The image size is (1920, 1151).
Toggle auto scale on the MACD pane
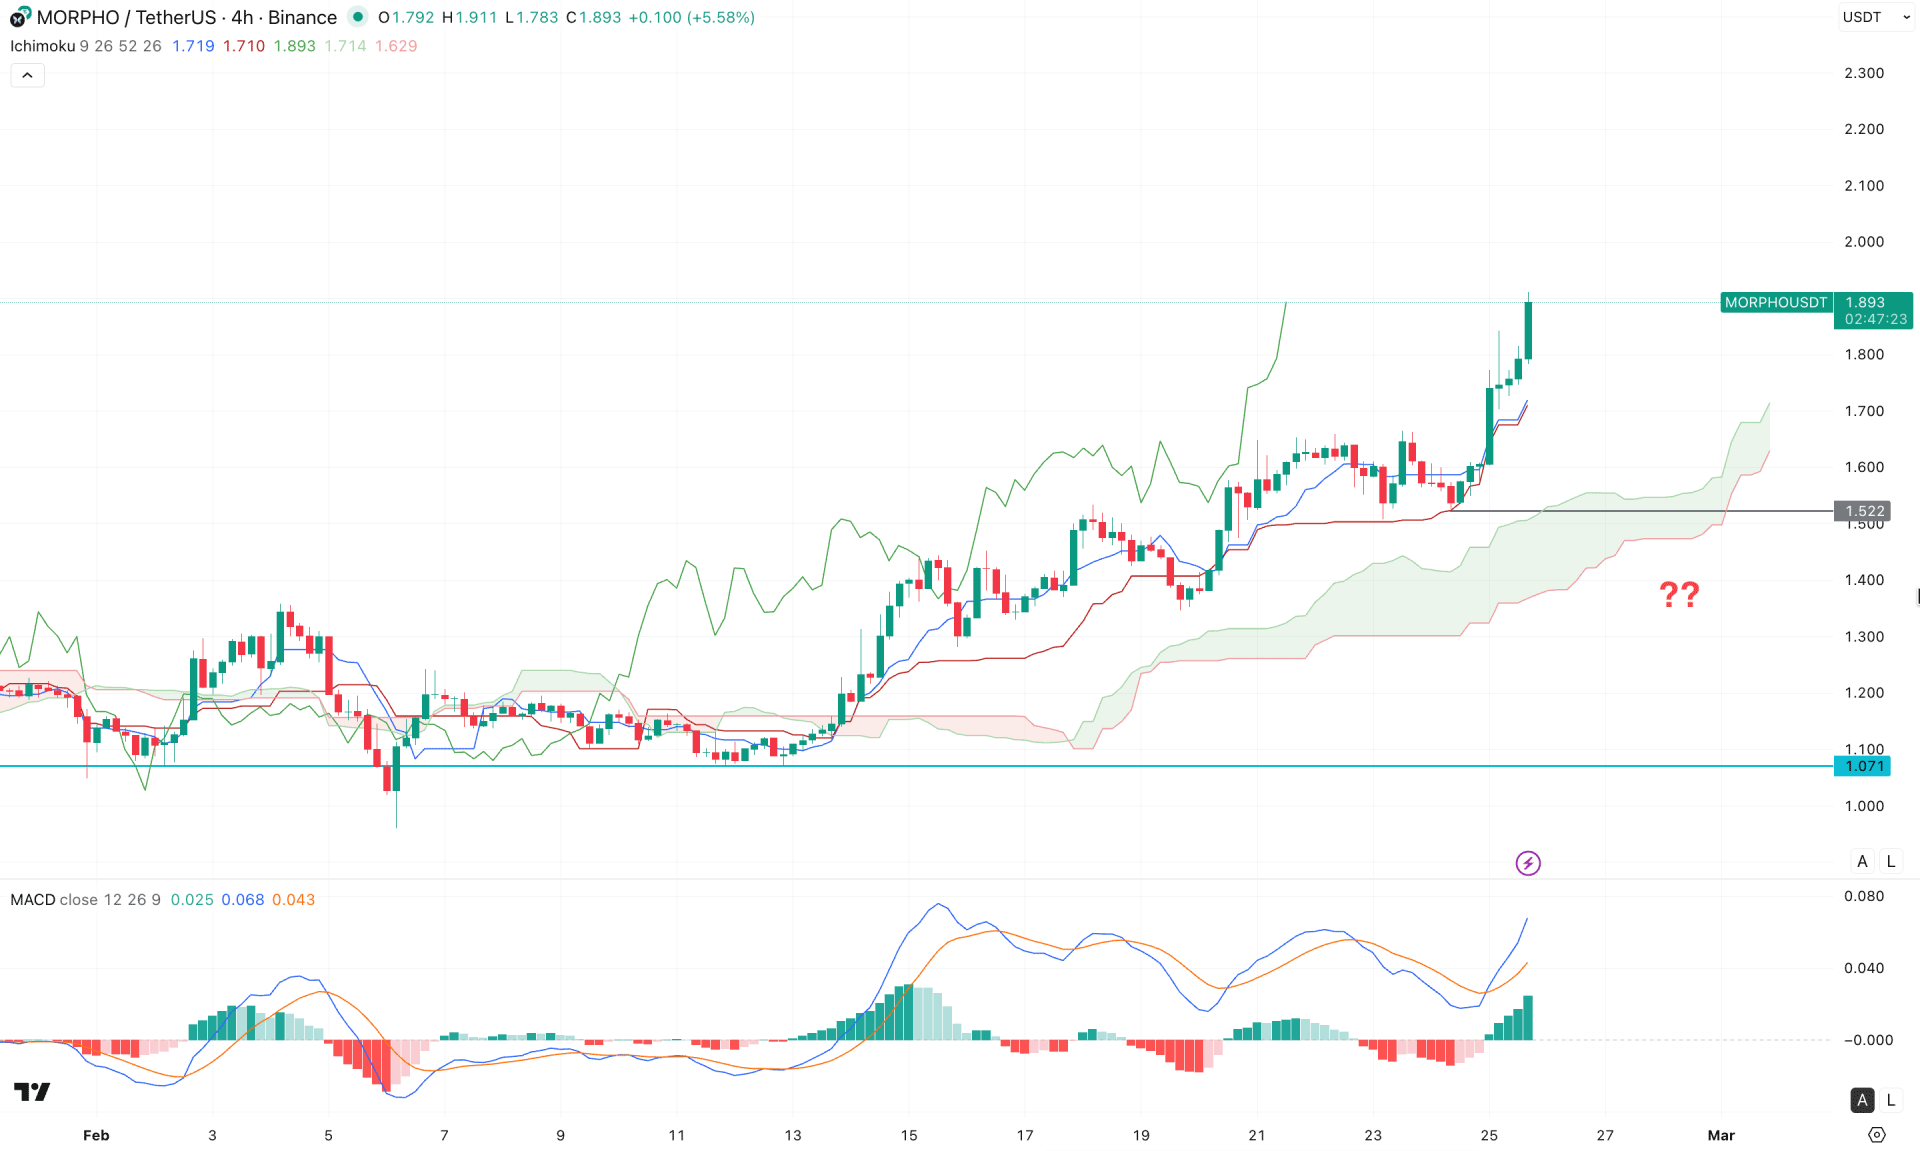coord(1862,1100)
